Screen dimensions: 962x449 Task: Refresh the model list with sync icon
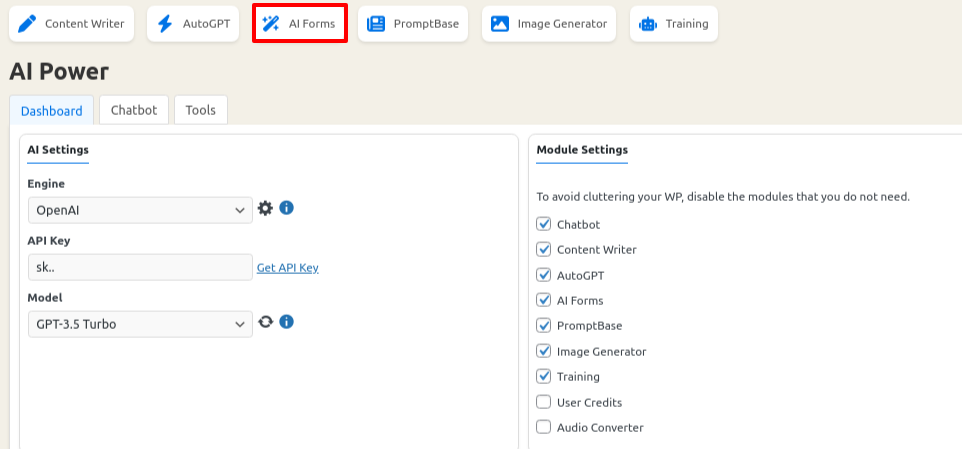point(265,321)
